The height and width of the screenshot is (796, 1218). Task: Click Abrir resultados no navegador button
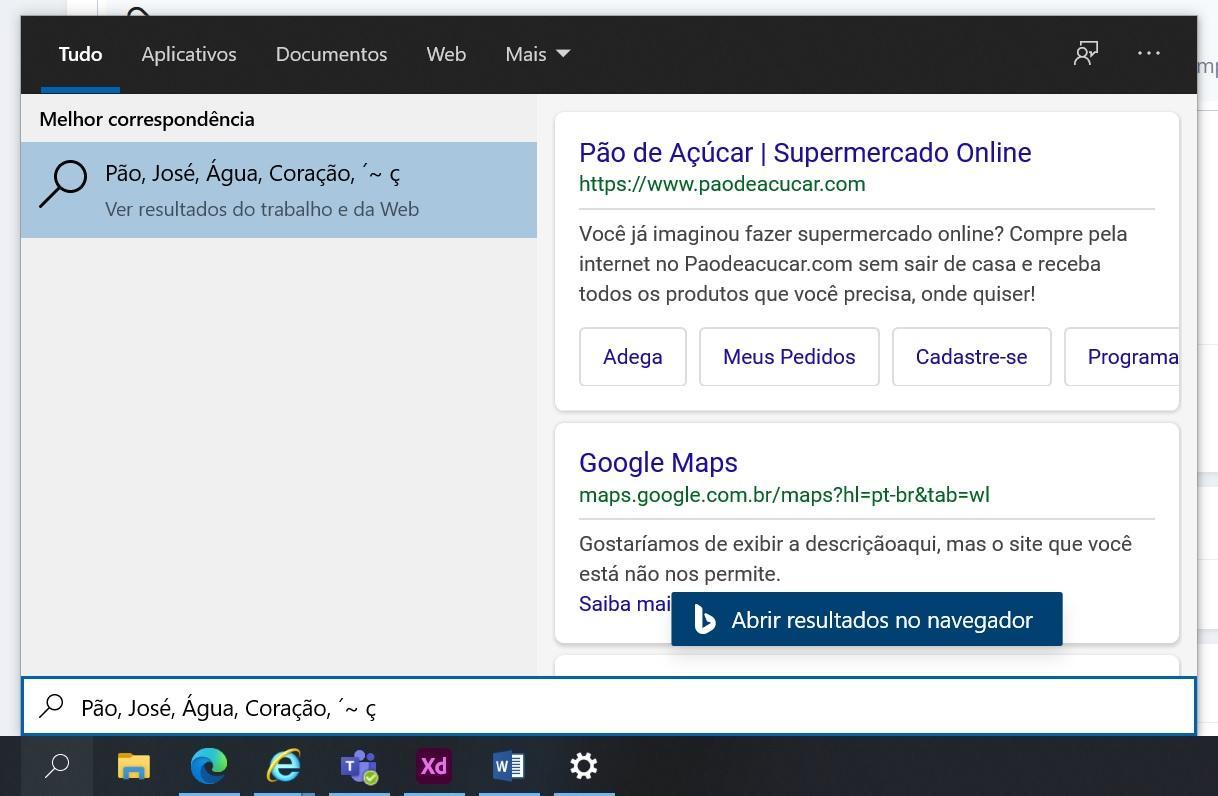click(x=867, y=619)
